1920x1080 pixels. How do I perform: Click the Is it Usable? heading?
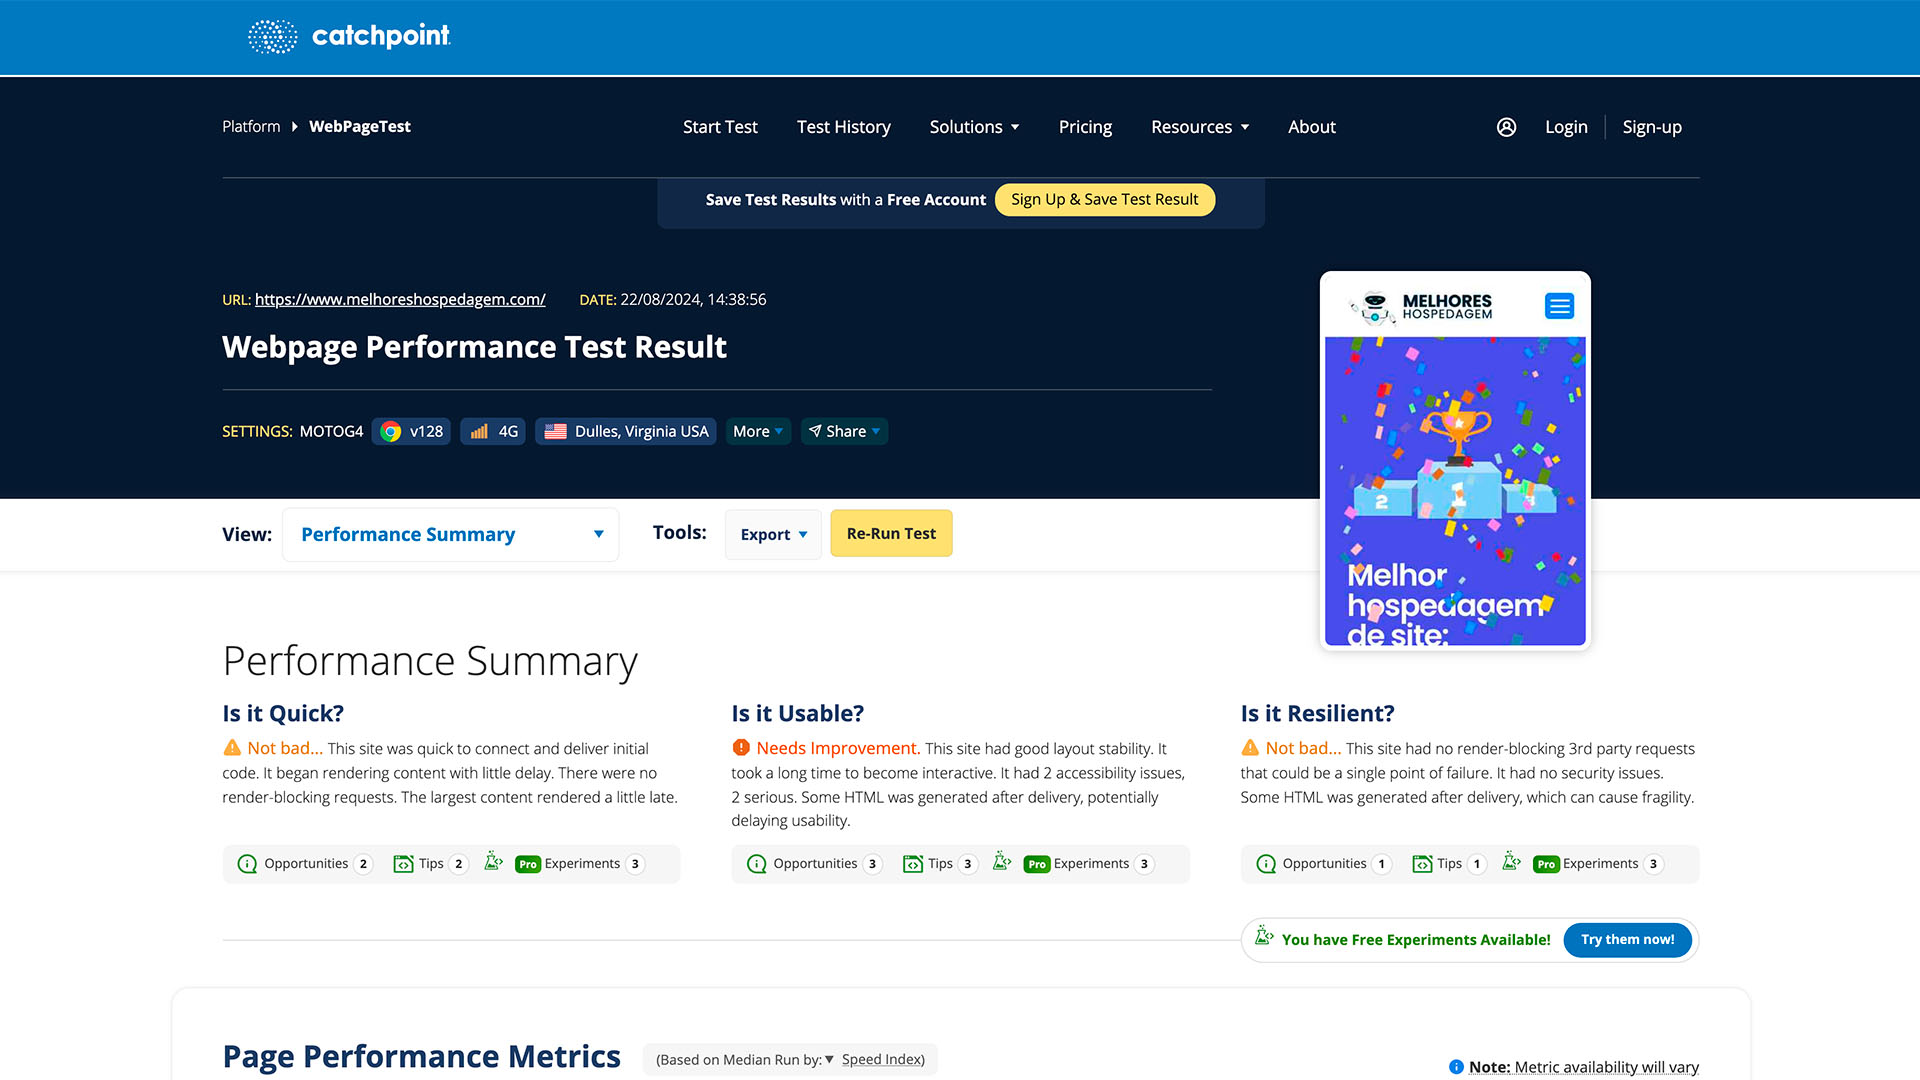tap(797, 713)
